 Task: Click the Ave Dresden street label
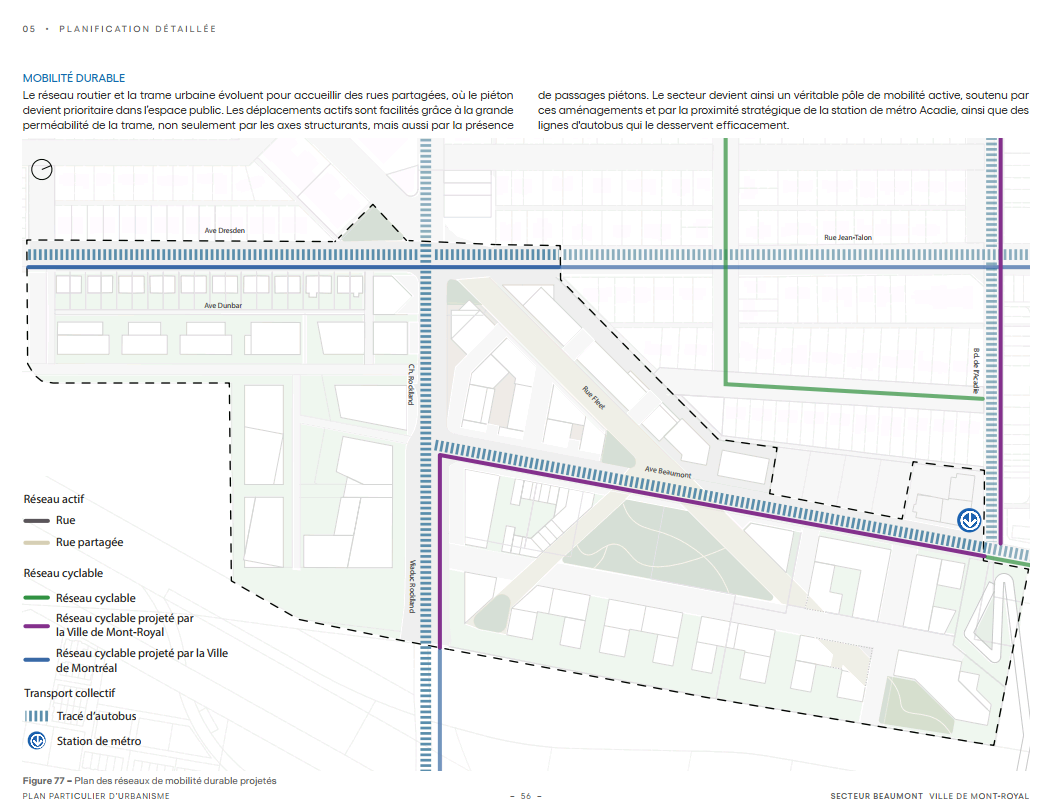tap(224, 230)
